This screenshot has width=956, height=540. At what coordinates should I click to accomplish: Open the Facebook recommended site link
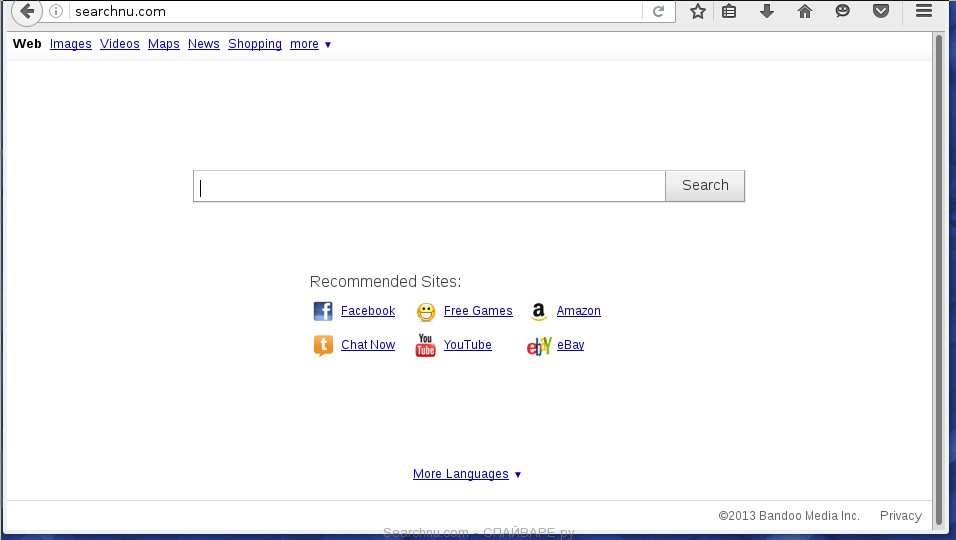click(x=367, y=311)
